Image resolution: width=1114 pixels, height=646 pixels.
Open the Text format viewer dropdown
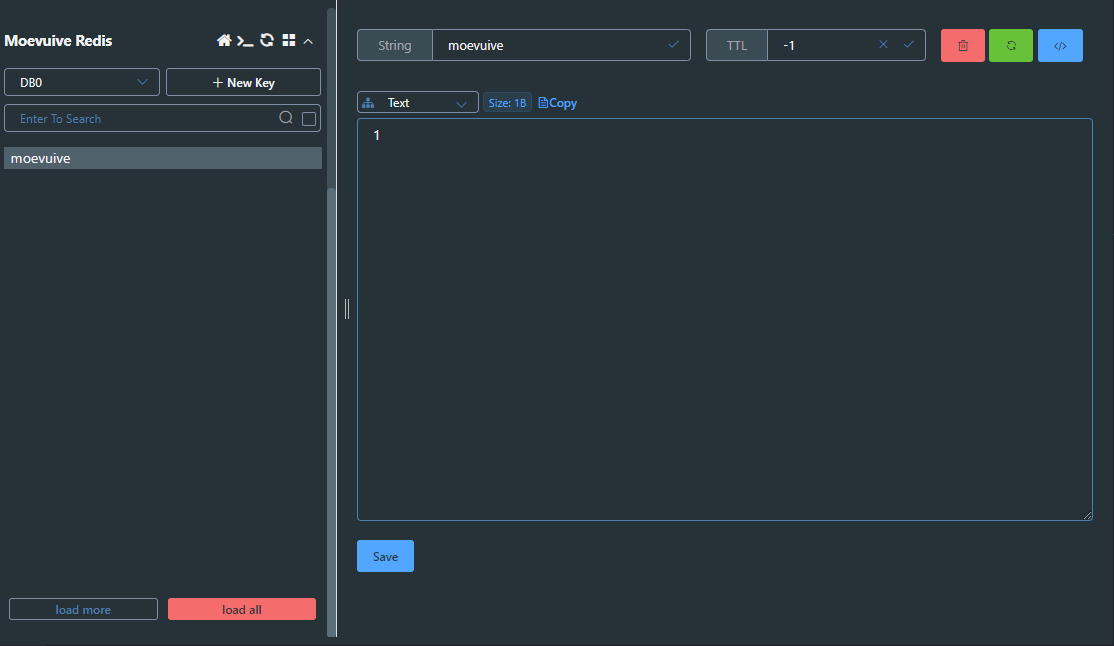(x=418, y=102)
